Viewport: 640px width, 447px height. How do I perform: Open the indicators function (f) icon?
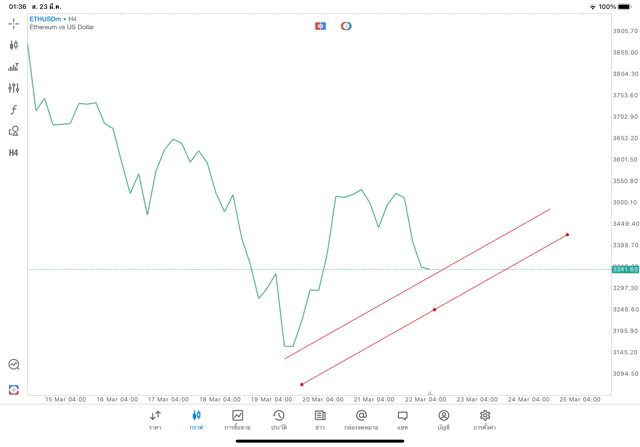tap(14, 110)
